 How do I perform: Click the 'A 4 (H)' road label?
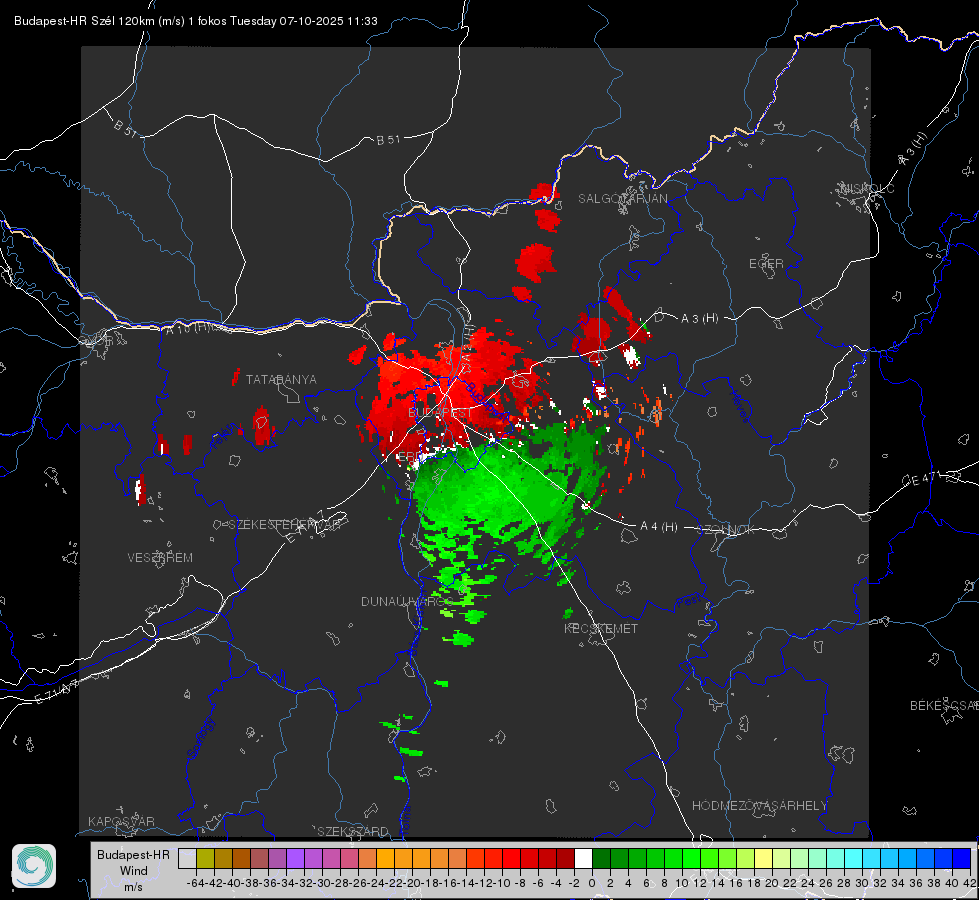coord(659,527)
